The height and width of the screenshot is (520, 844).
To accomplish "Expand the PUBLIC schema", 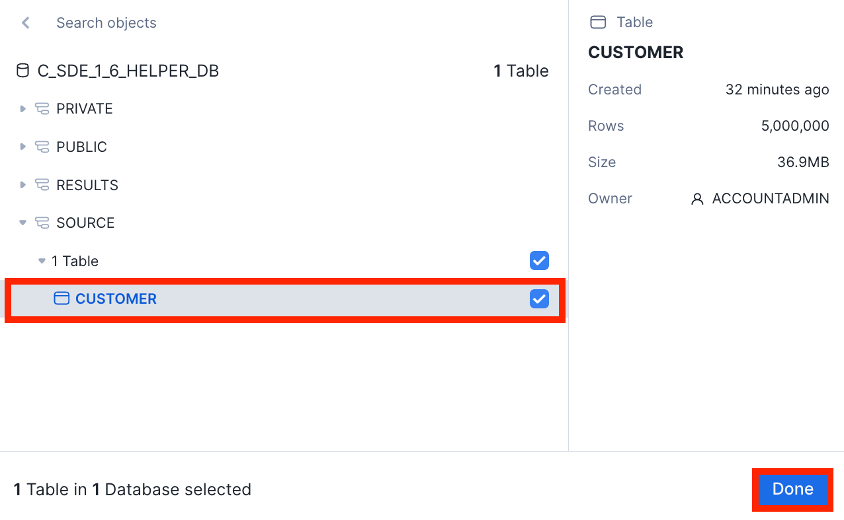I will click(x=23, y=147).
